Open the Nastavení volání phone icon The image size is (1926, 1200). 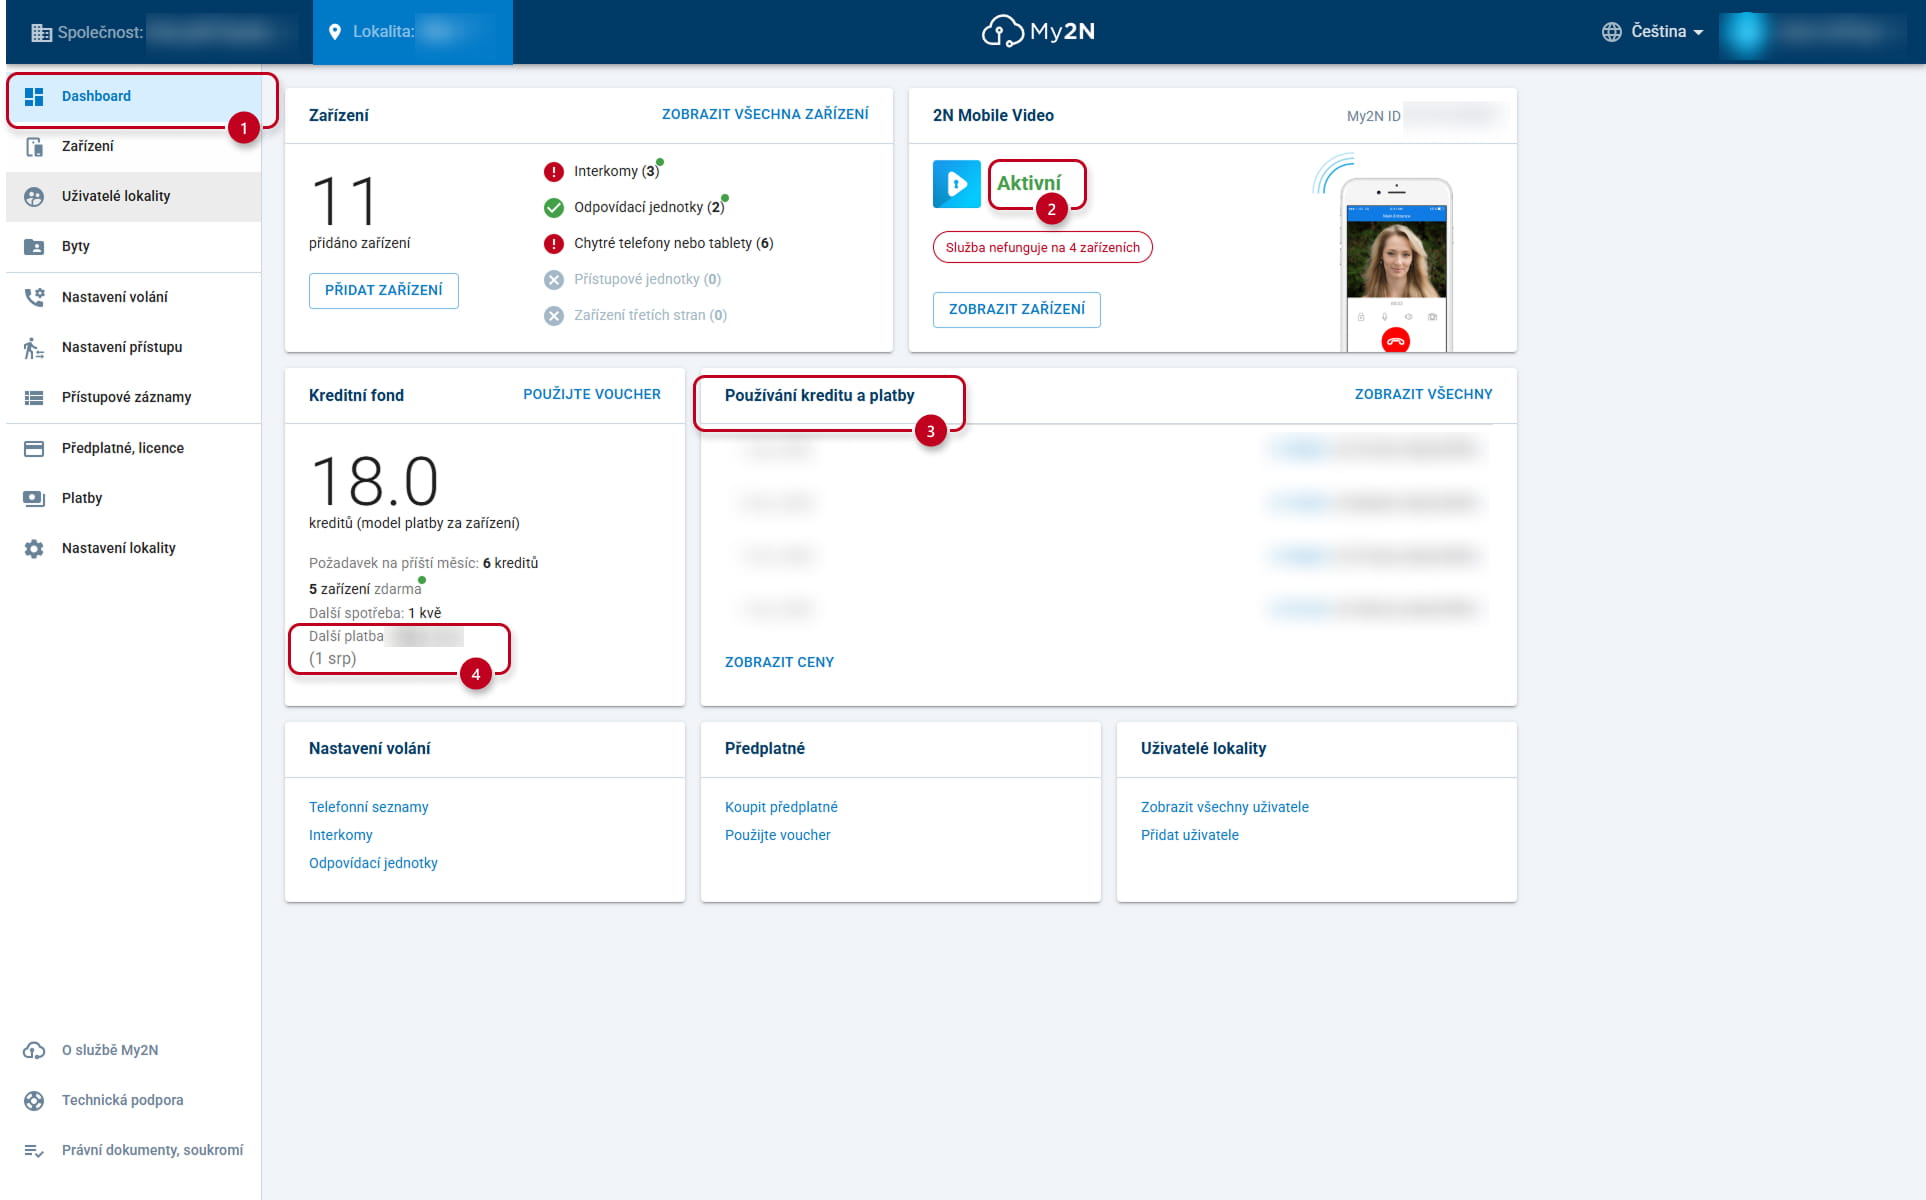[34, 297]
